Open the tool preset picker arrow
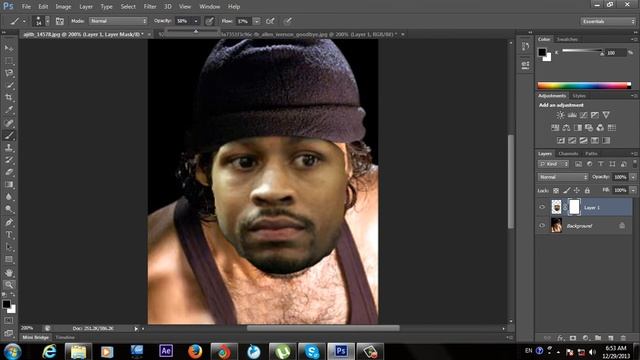The height and width of the screenshot is (360, 640). pyautogui.click(x=24, y=21)
